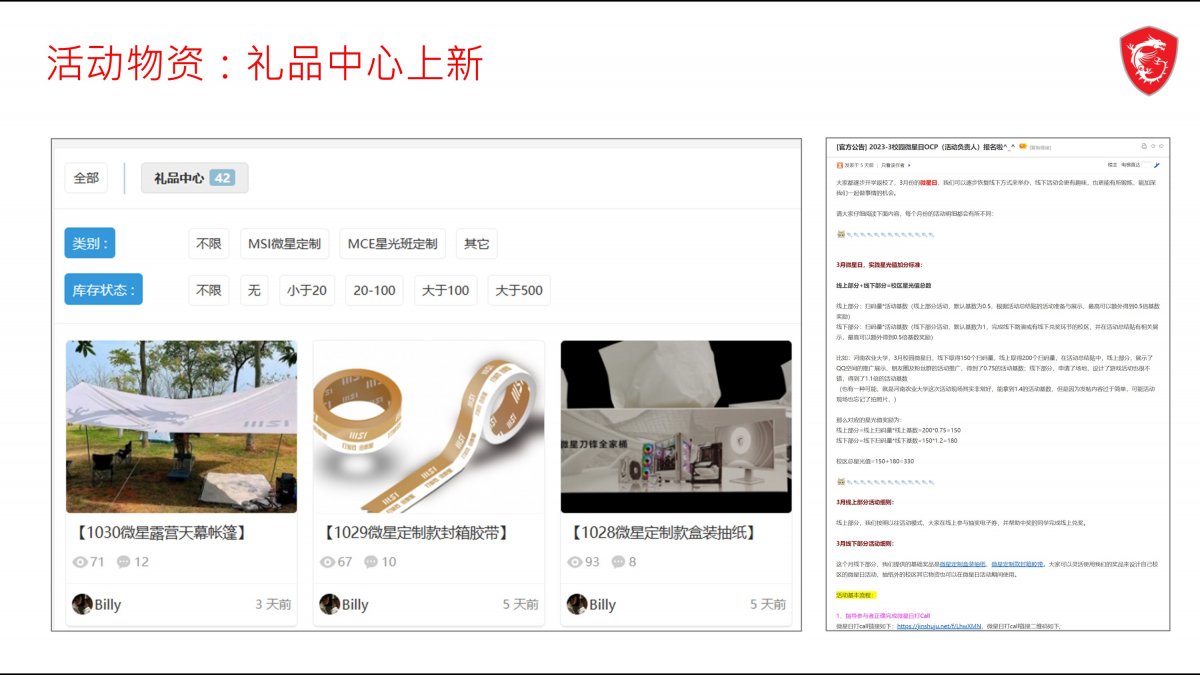Click Billy's avatar on the tape card
1200x675 pixels.
pyautogui.click(x=329, y=604)
